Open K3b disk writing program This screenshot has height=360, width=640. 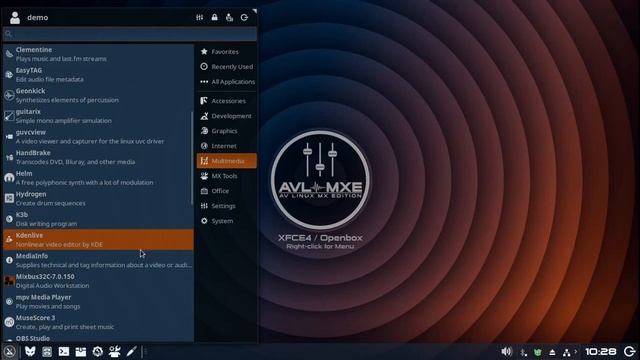click(98, 219)
